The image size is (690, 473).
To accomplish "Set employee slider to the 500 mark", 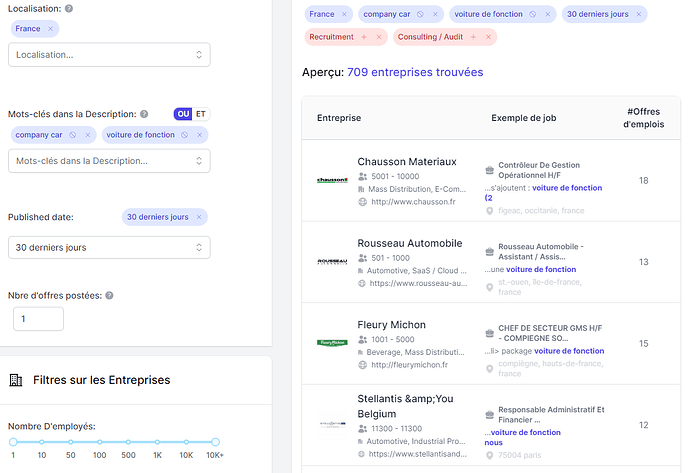I will coord(128,442).
